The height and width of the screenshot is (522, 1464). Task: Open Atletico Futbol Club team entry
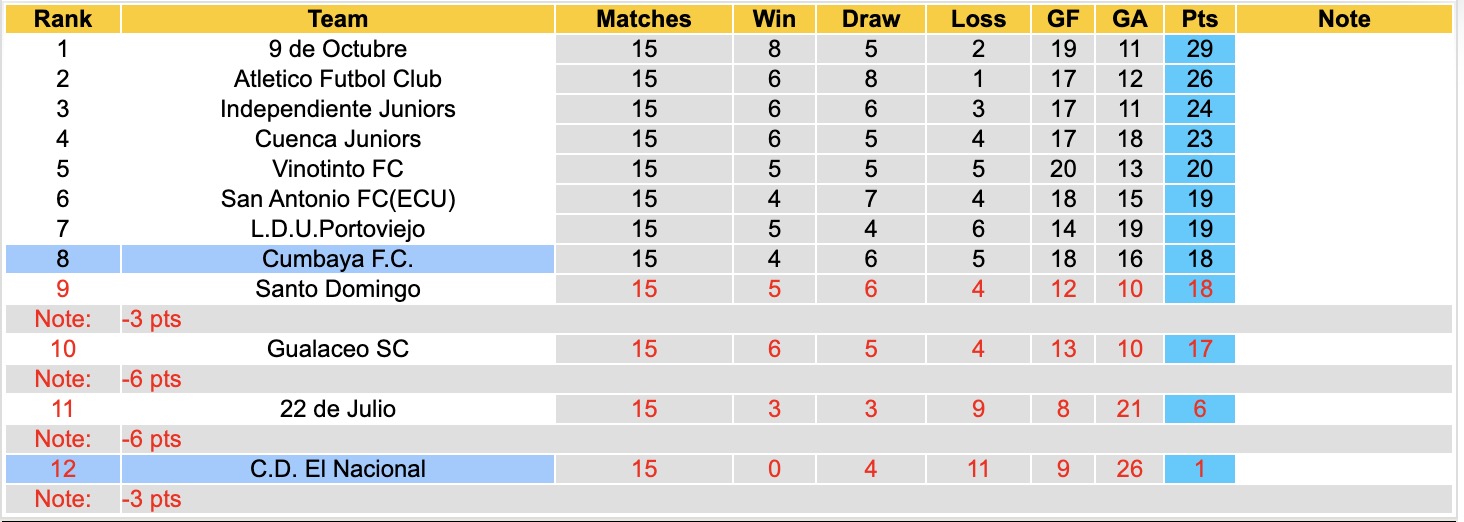click(338, 79)
